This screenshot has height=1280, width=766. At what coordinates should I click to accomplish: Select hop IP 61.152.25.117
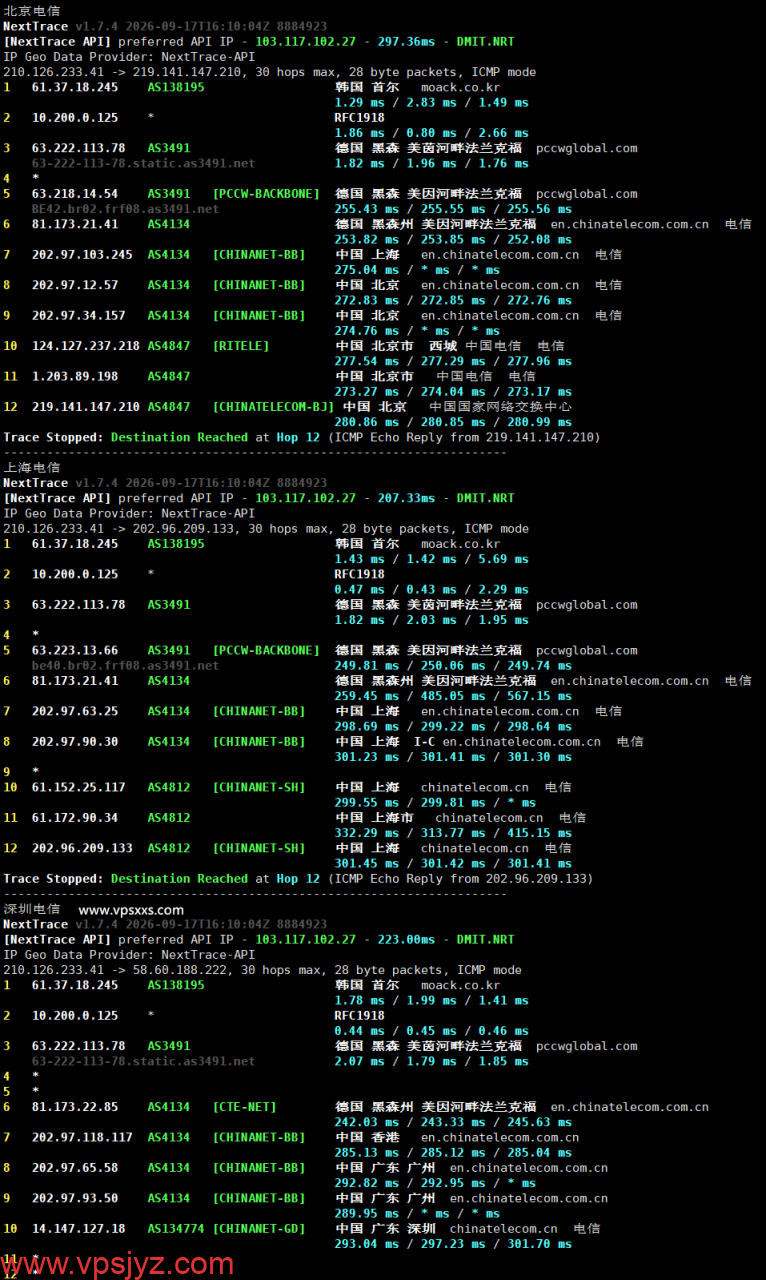(x=79, y=787)
